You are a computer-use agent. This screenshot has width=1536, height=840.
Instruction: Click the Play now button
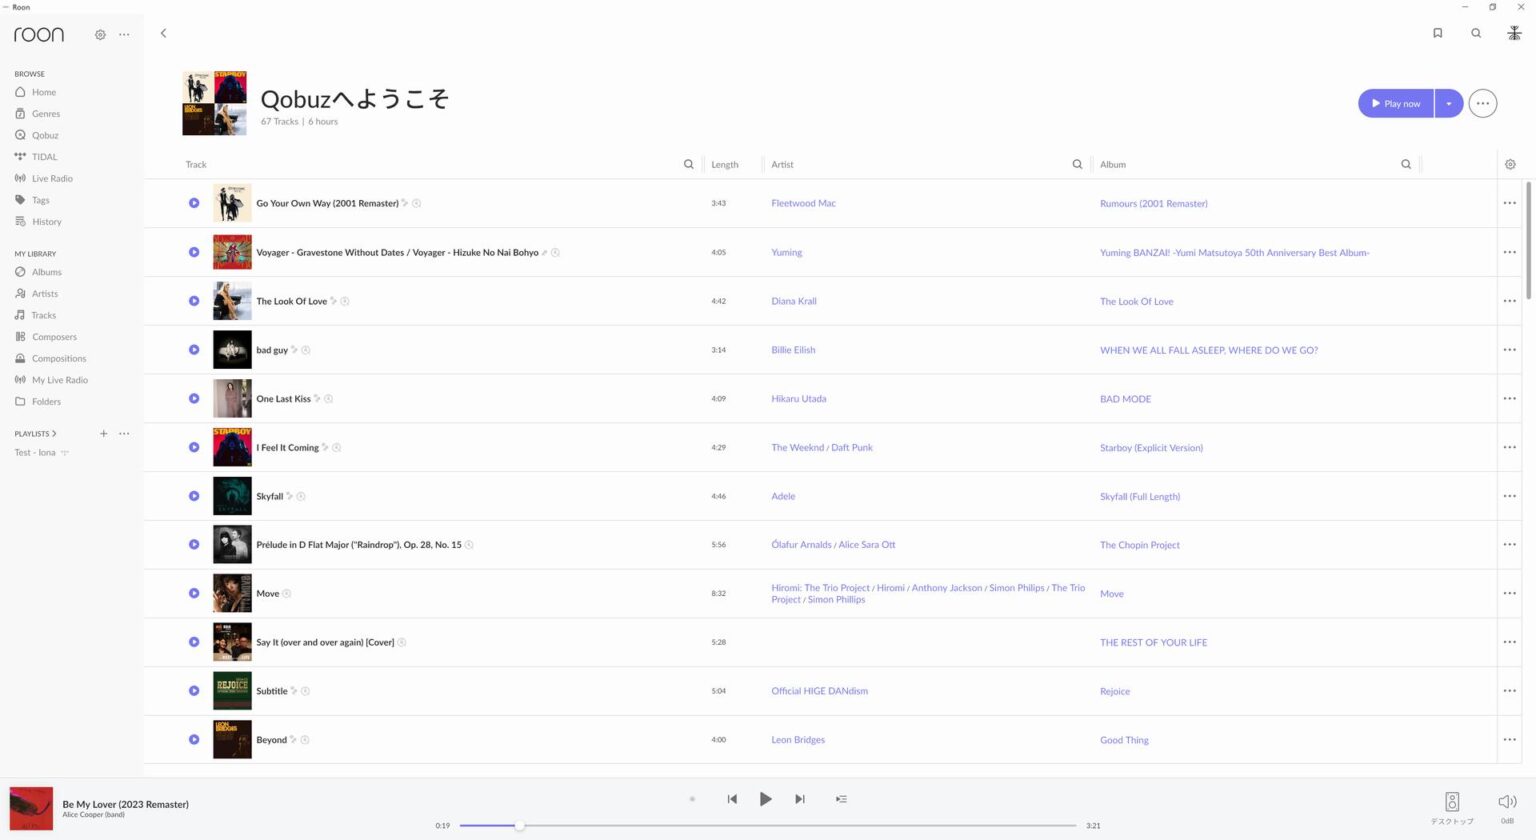[x=1396, y=103]
